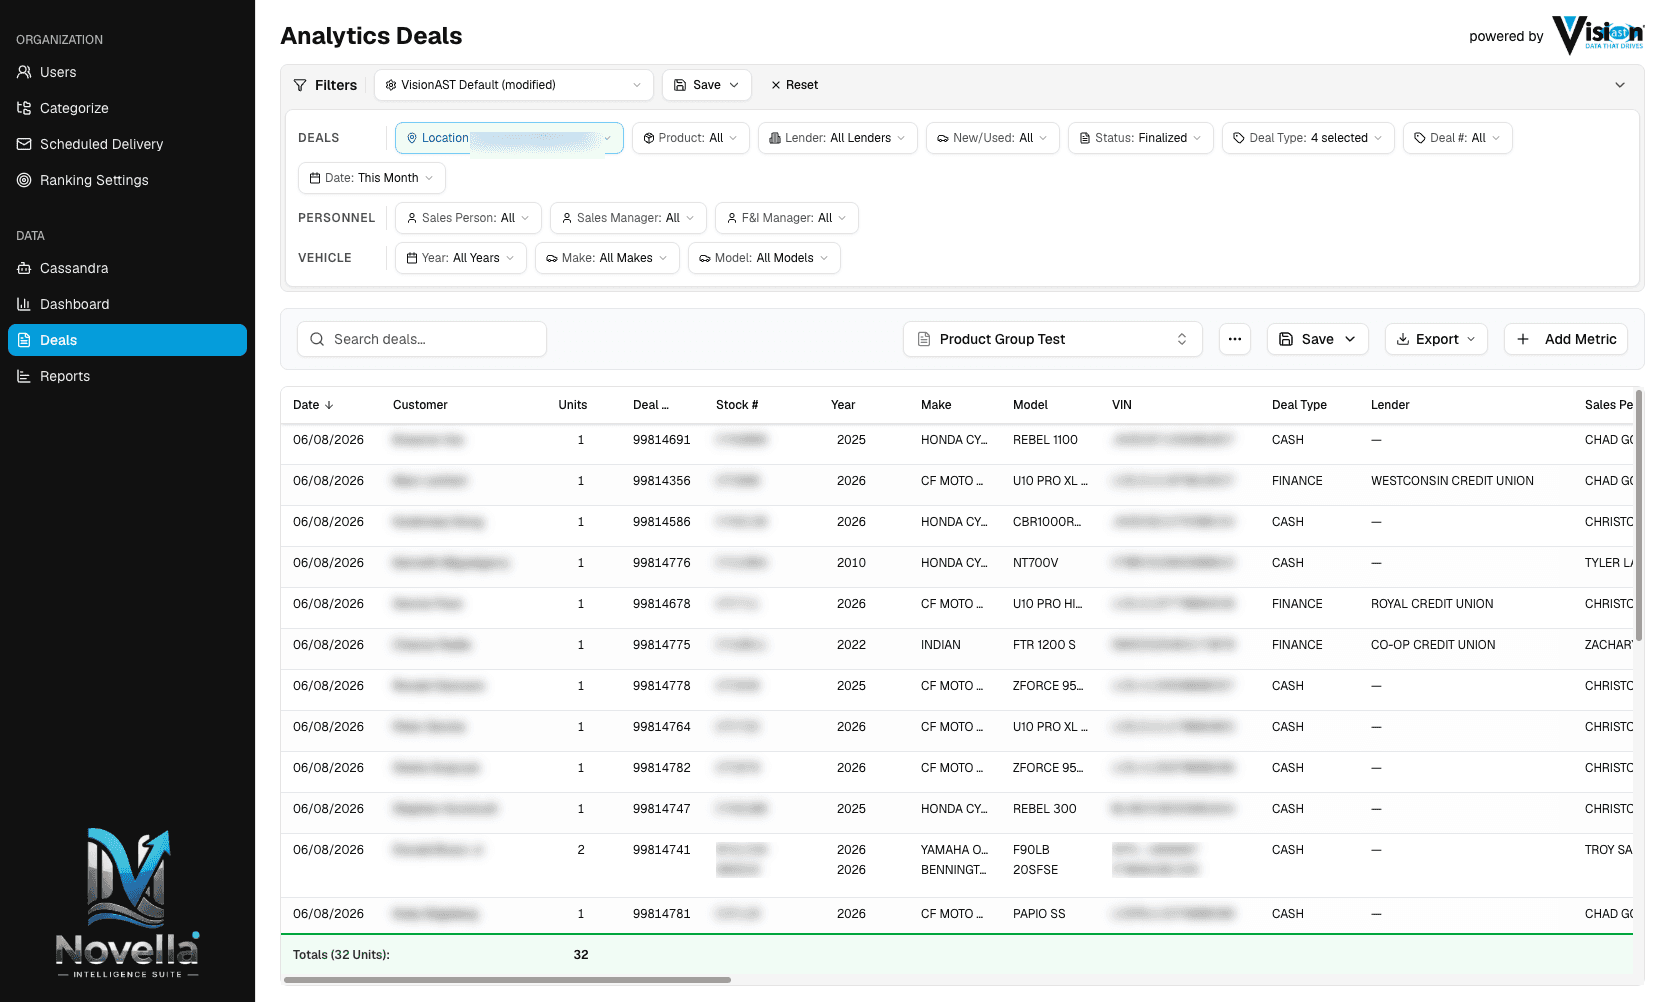Screen dimensions: 1680x1002
Task: Open the three-dots more options menu
Action: (x=1235, y=339)
